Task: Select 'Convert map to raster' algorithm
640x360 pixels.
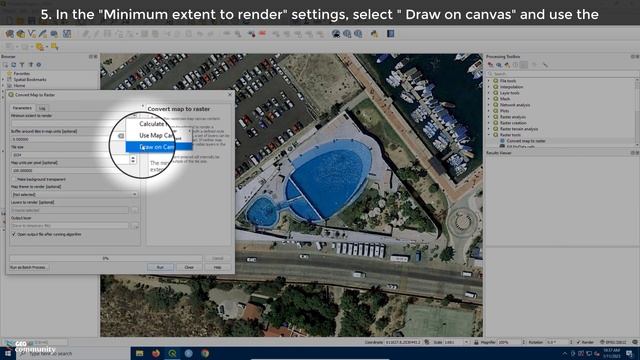Action: point(526,141)
